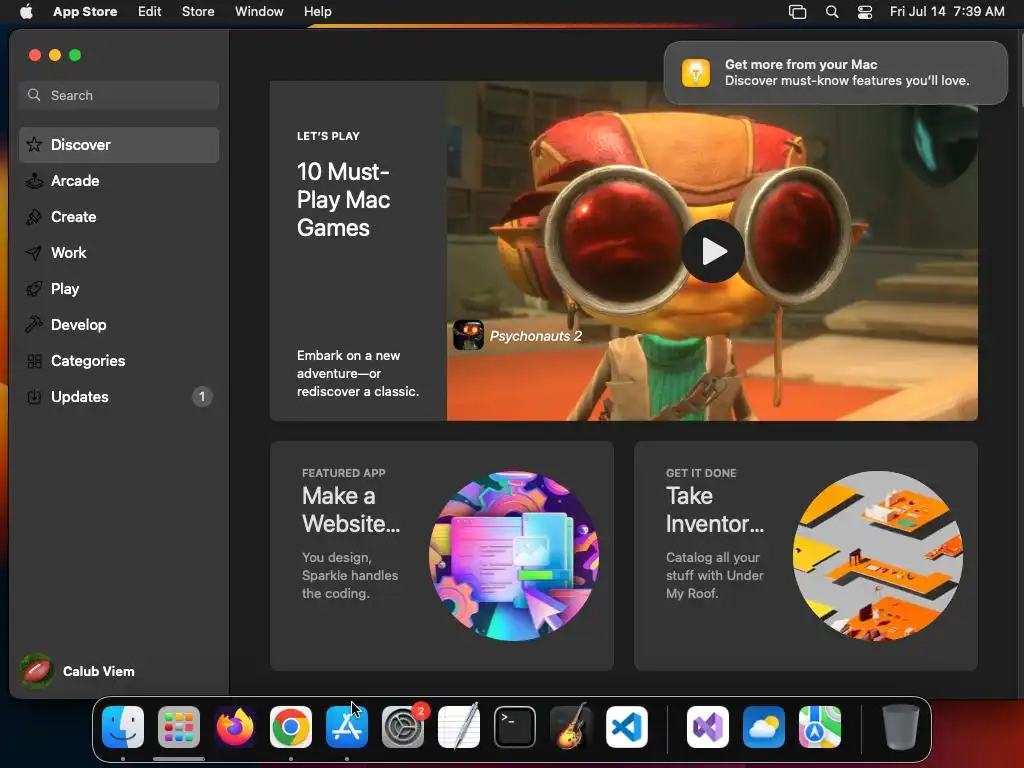
Task: Click the Work paper-plane icon
Action: (x=34, y=253)
